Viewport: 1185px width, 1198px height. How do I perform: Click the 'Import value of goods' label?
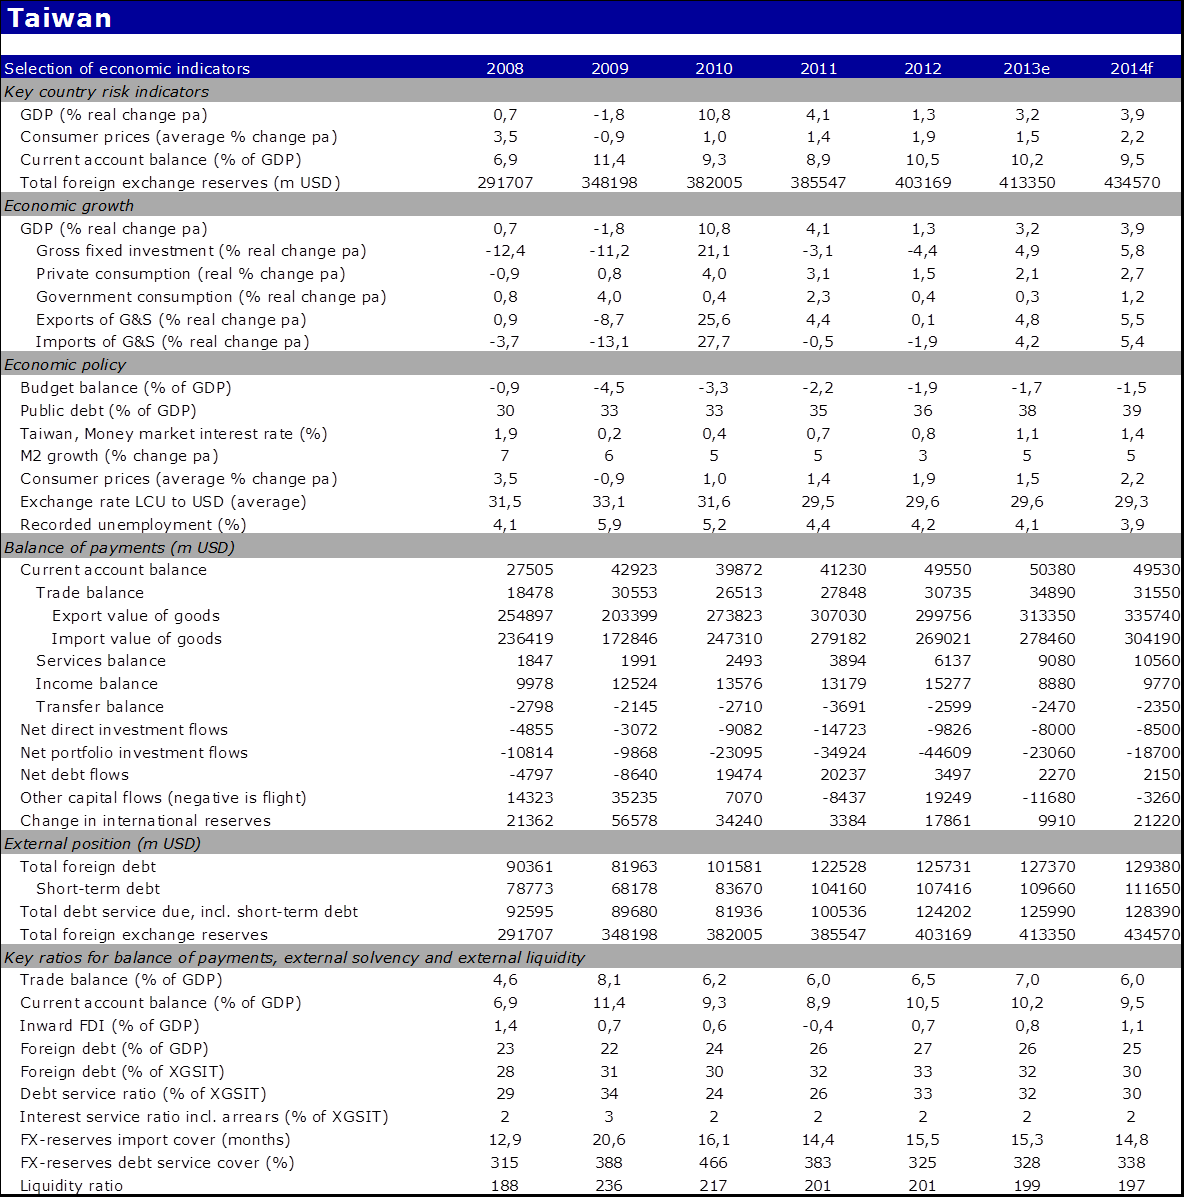click(137, 638)
